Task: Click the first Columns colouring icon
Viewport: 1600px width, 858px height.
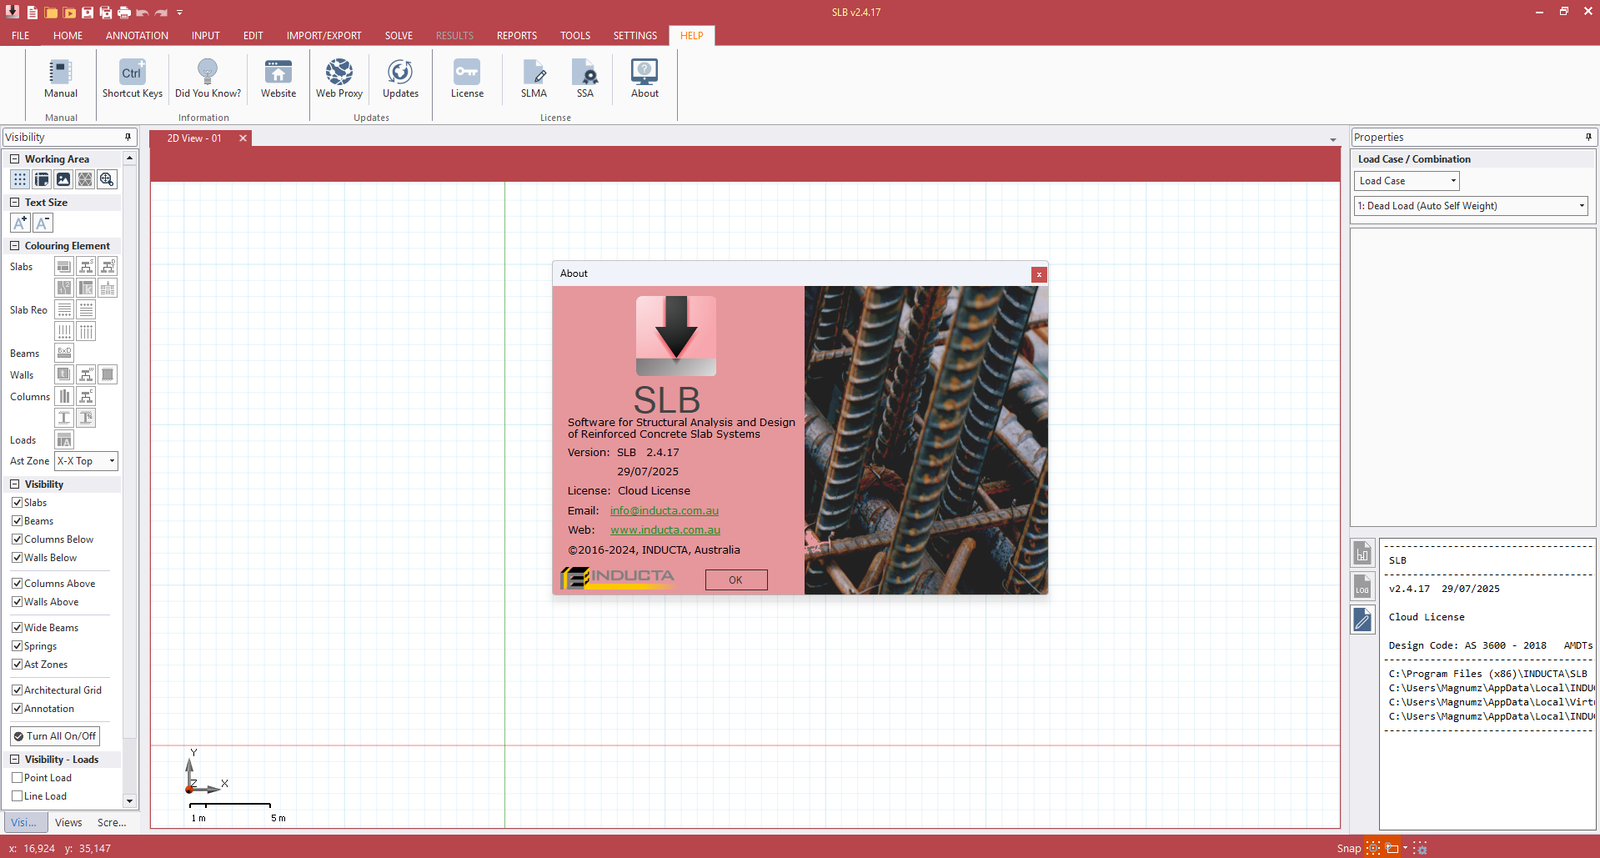Action: 64,396
